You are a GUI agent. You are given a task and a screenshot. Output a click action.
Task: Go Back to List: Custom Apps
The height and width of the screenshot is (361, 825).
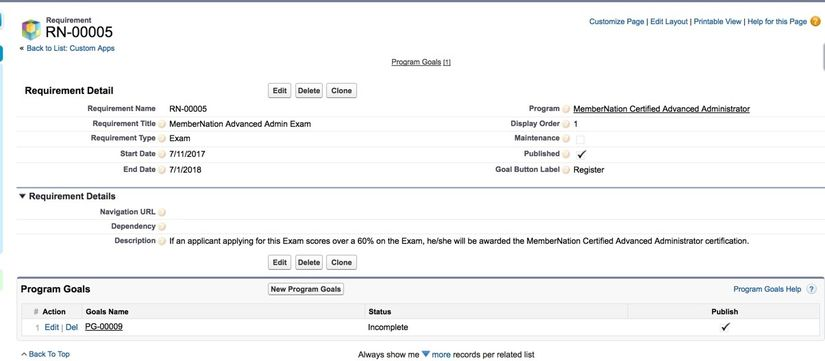pyautogui.click(x=71, y=48)
